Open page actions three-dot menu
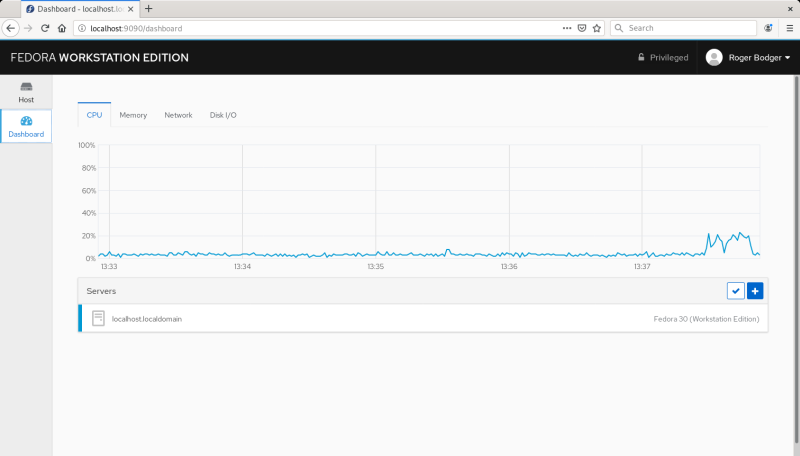800x456 pixels. pos(565,28)
